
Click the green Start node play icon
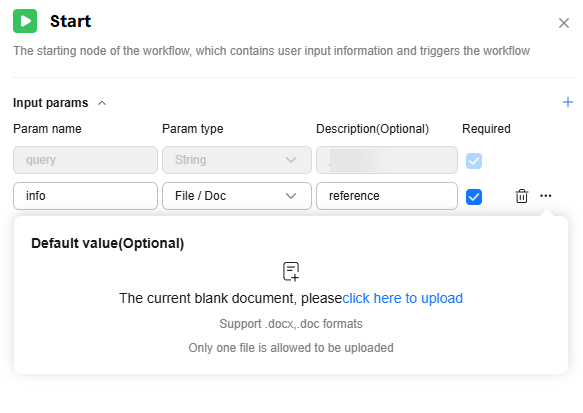click(x=25, y=21)
